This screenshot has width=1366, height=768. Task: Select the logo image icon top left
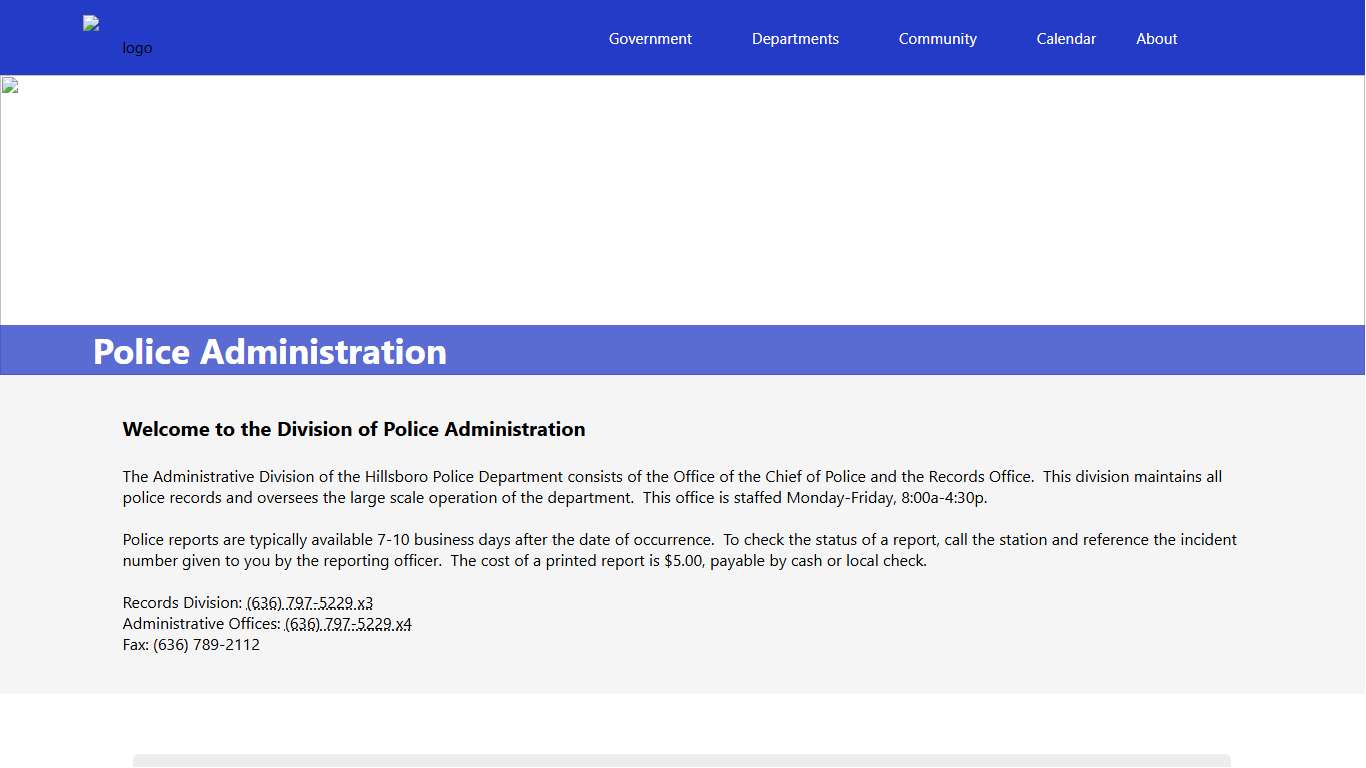point(89,21)
